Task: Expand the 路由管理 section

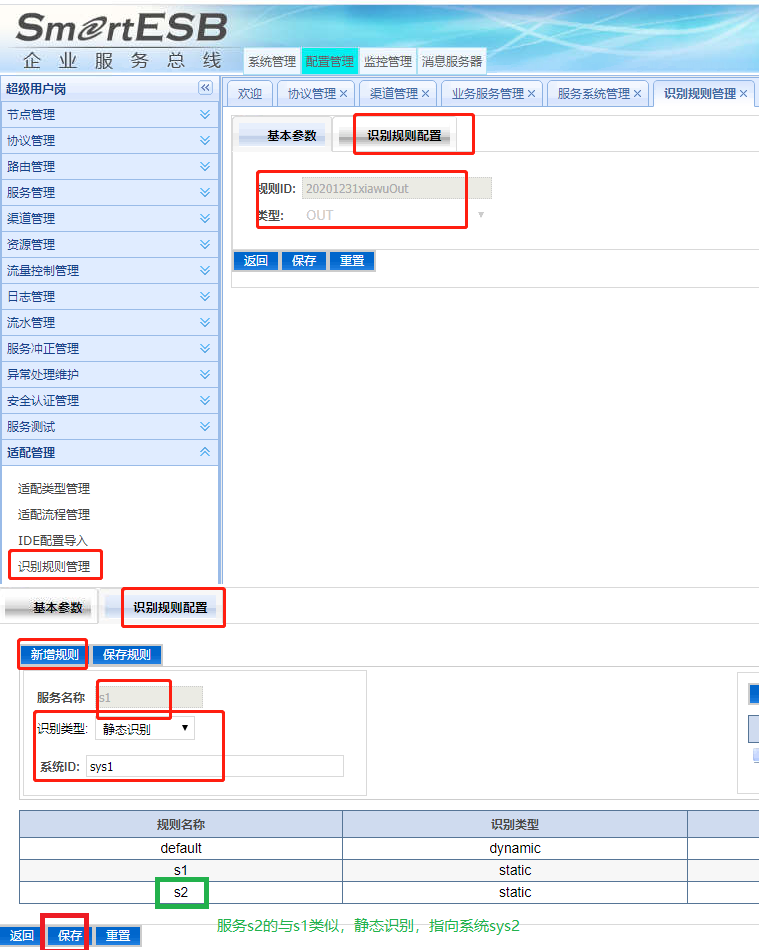Action: [205, 166]
